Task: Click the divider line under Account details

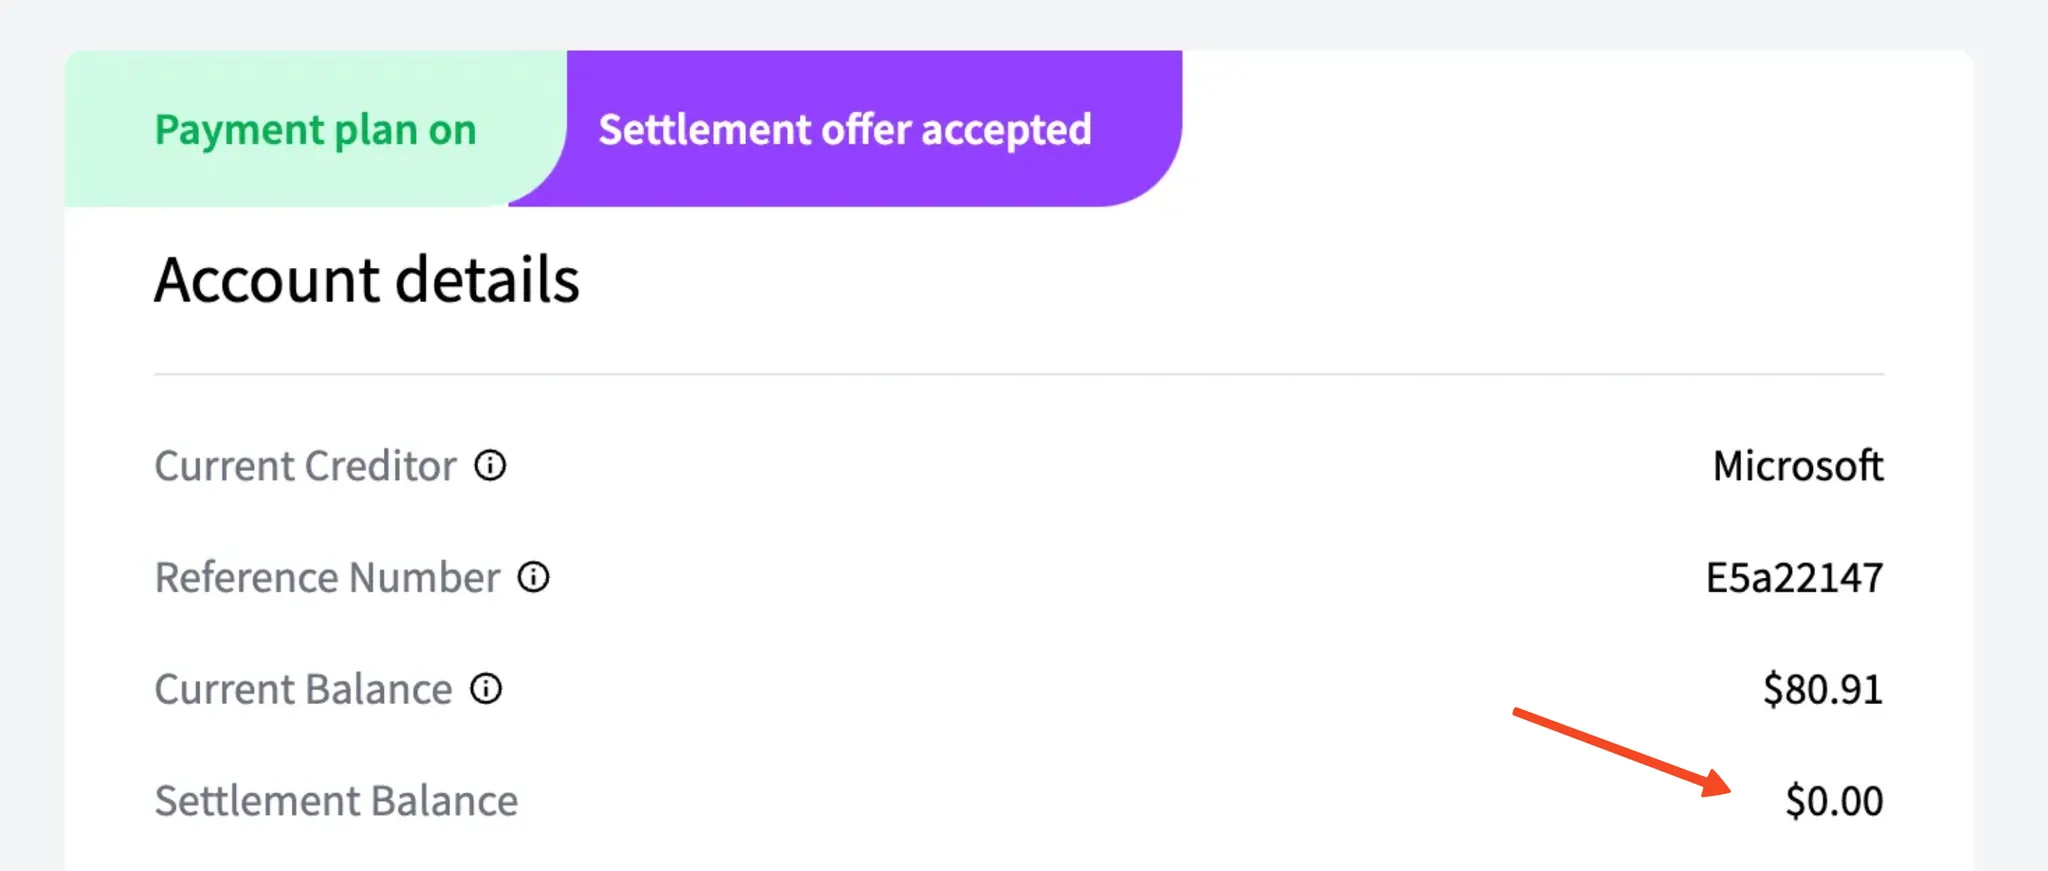Action: click(1019, 374)
